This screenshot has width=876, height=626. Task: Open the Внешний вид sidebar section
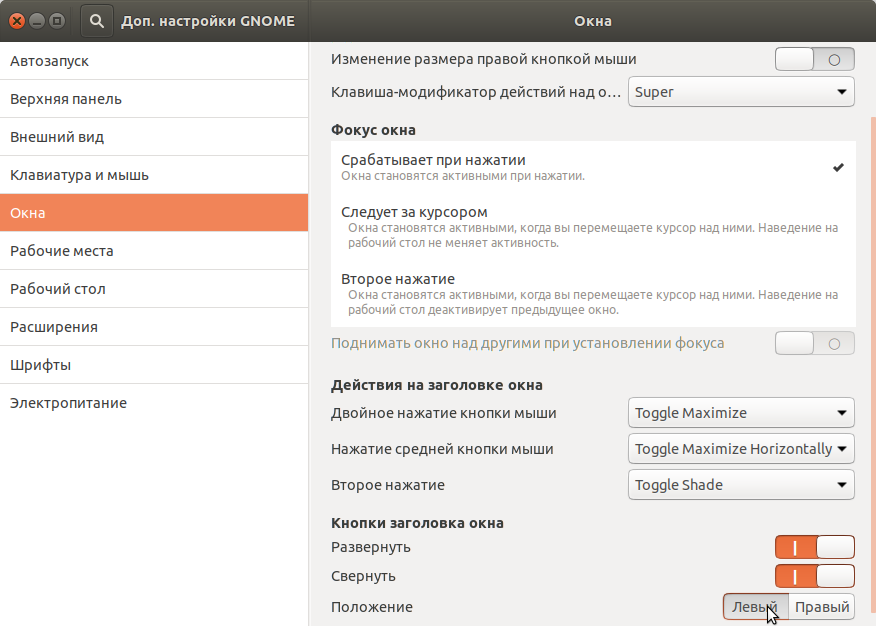154,137
